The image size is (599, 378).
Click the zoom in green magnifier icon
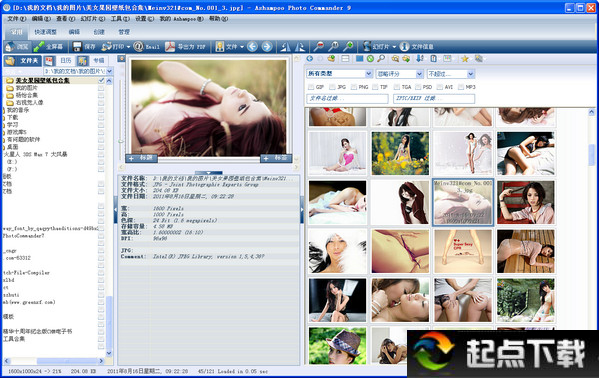(x=348, y=47)
